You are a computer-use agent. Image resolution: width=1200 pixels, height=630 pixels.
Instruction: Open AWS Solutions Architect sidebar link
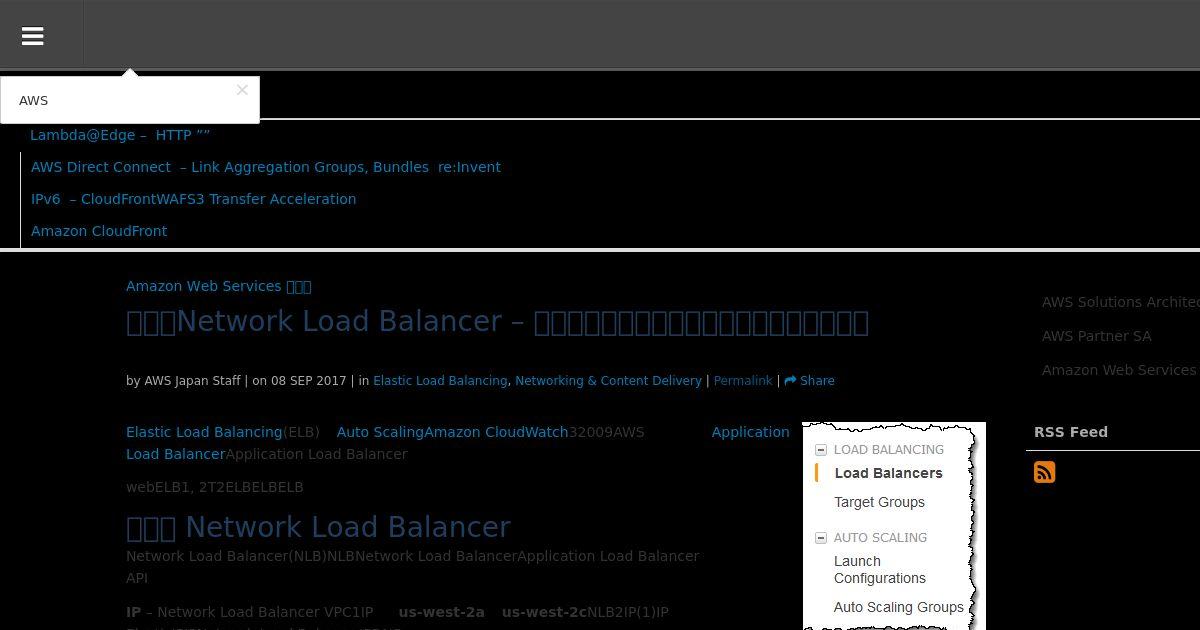tap(1120, 302)
